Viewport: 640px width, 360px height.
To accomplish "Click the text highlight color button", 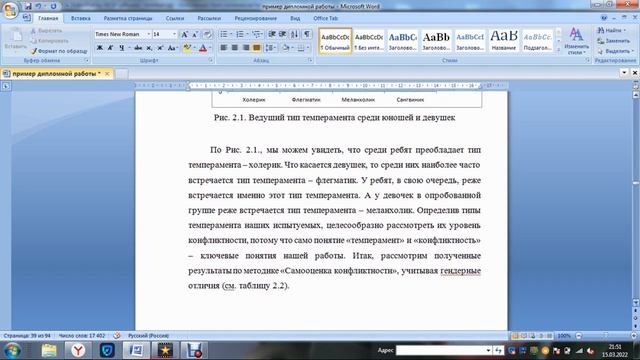I will coord(187,48).
